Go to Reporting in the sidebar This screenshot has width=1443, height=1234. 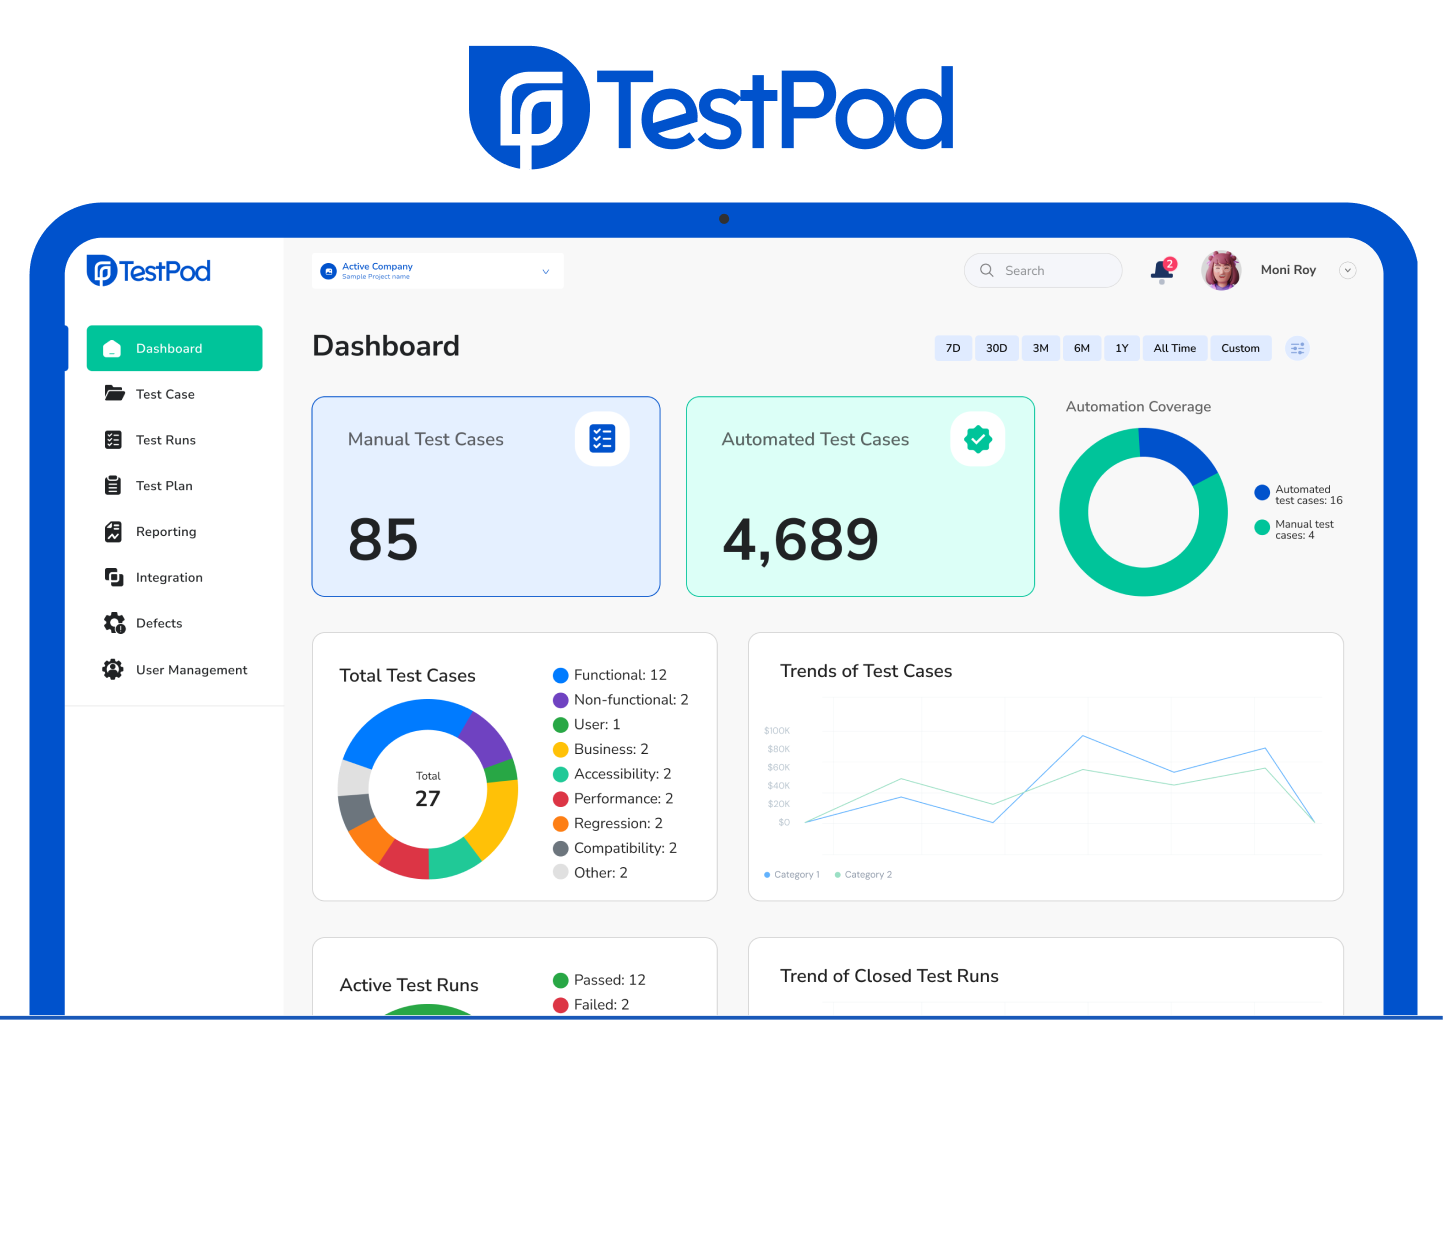[166, 532]
